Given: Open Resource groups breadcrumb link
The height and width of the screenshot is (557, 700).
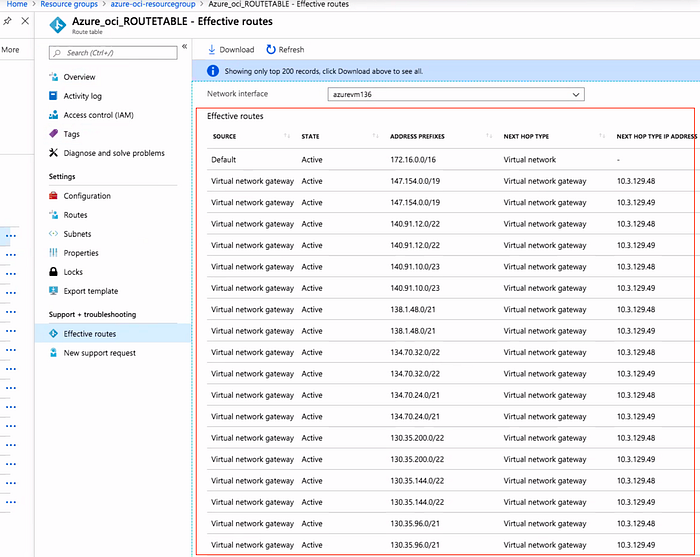Looking at the screenshot, I should 69,4.
